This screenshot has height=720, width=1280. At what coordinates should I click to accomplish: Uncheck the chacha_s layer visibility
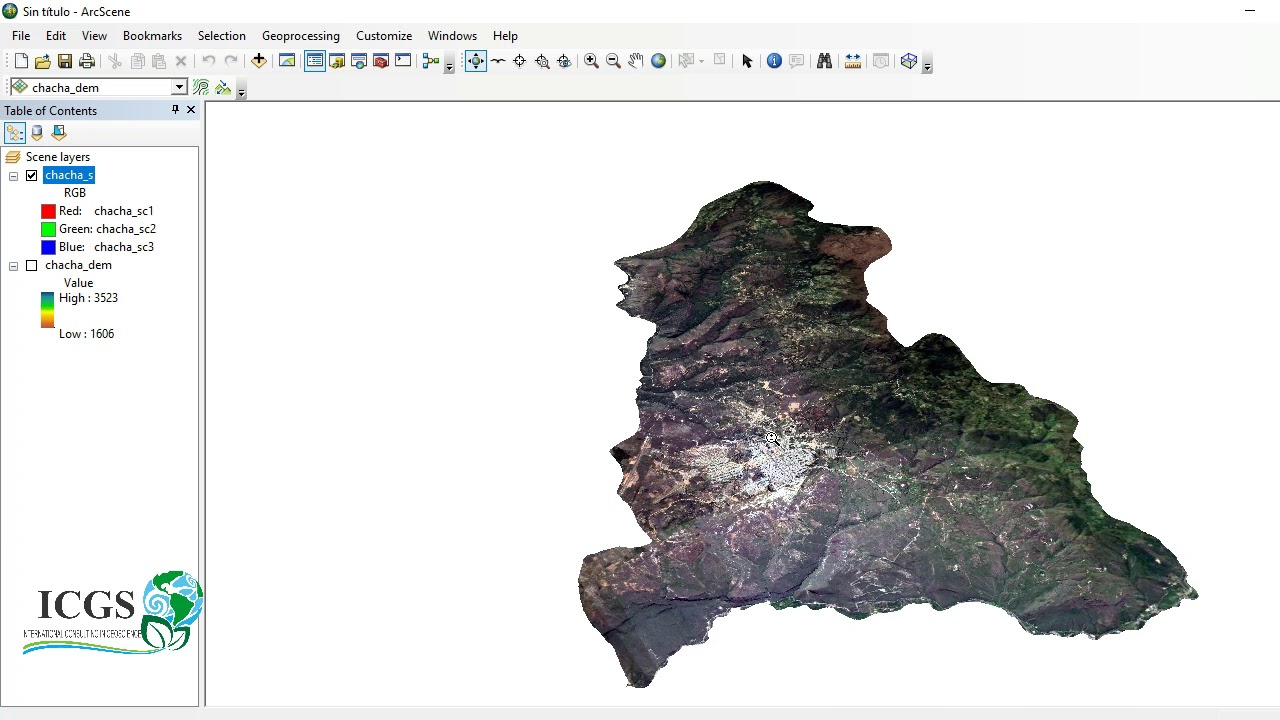pyautogui.click(x=31, y=175)
